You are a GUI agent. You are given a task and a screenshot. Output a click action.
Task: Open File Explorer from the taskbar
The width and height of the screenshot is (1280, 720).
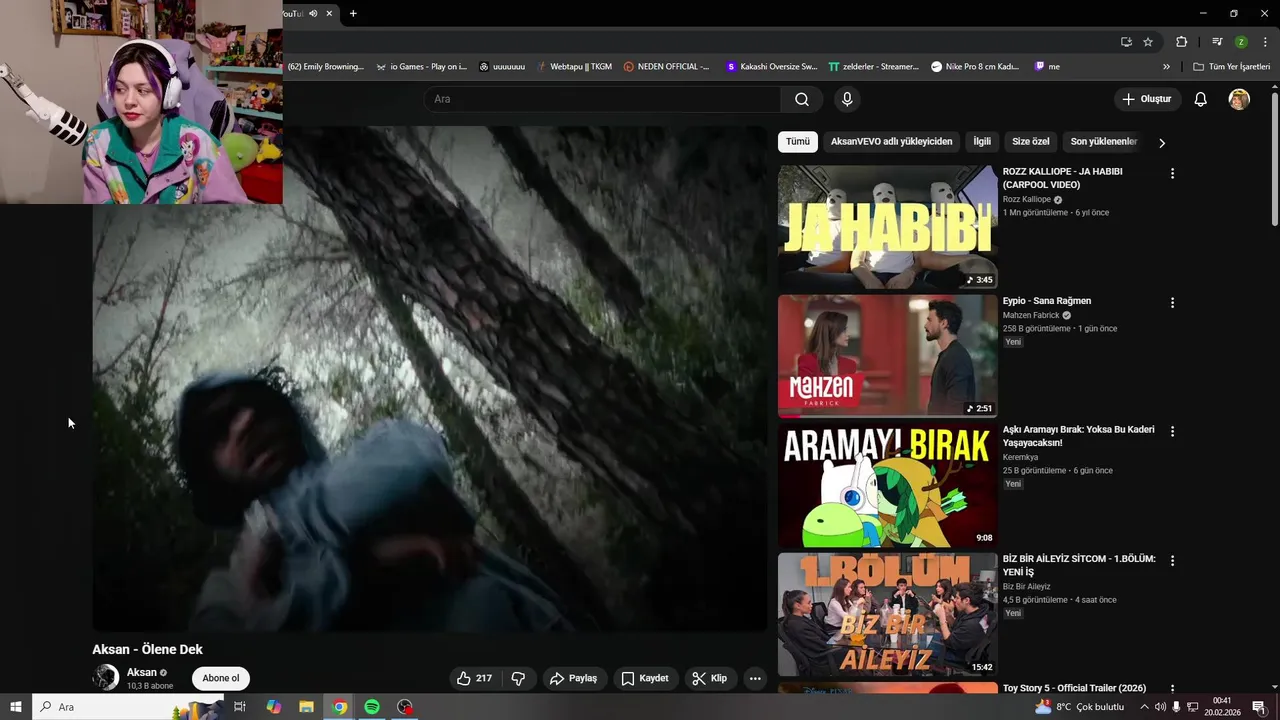[306, 707]
